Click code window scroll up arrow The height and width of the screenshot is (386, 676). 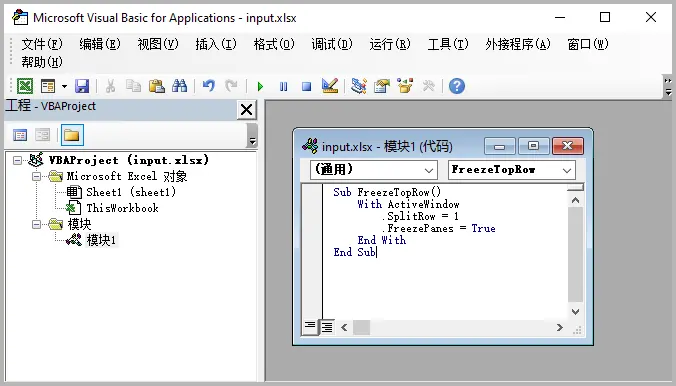[x=575, y=200]
